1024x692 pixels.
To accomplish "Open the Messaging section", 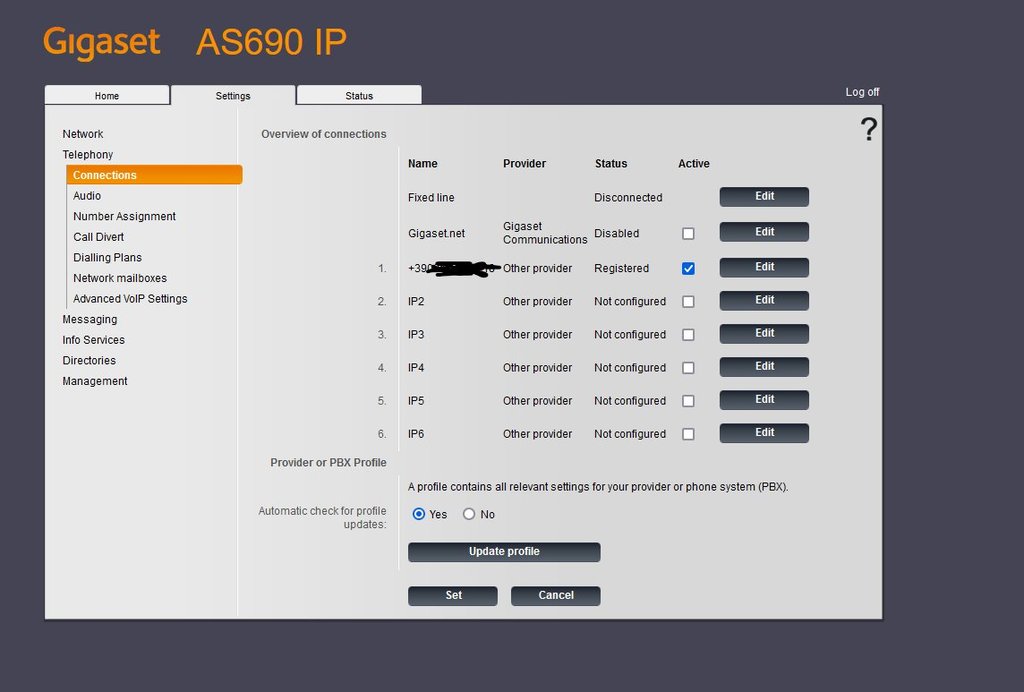I will click(x=89, y=319).
